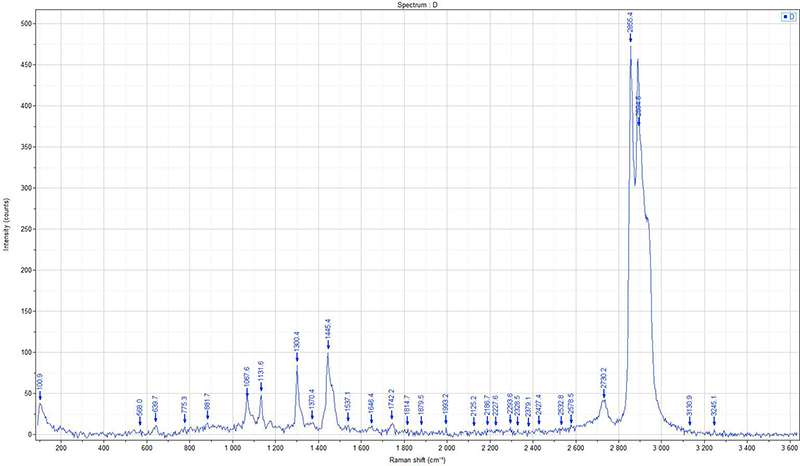800x466 pixels.
Task: Select the 1993.2 peak marker
Action: [446, 420]
